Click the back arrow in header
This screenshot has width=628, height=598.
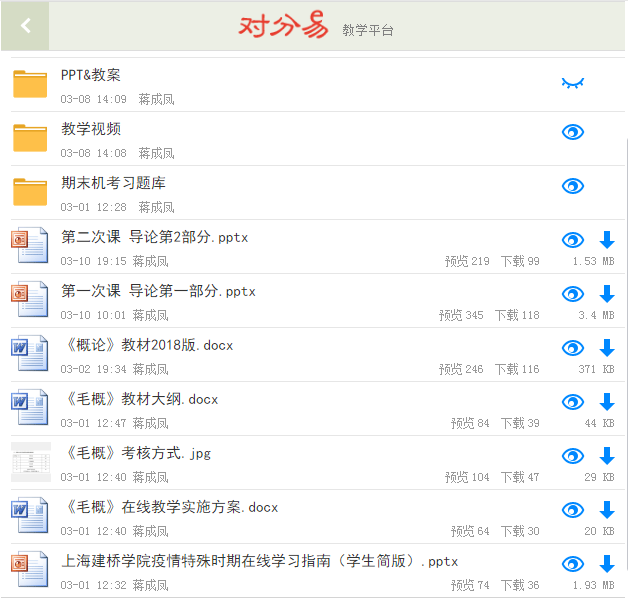(26, 26)
